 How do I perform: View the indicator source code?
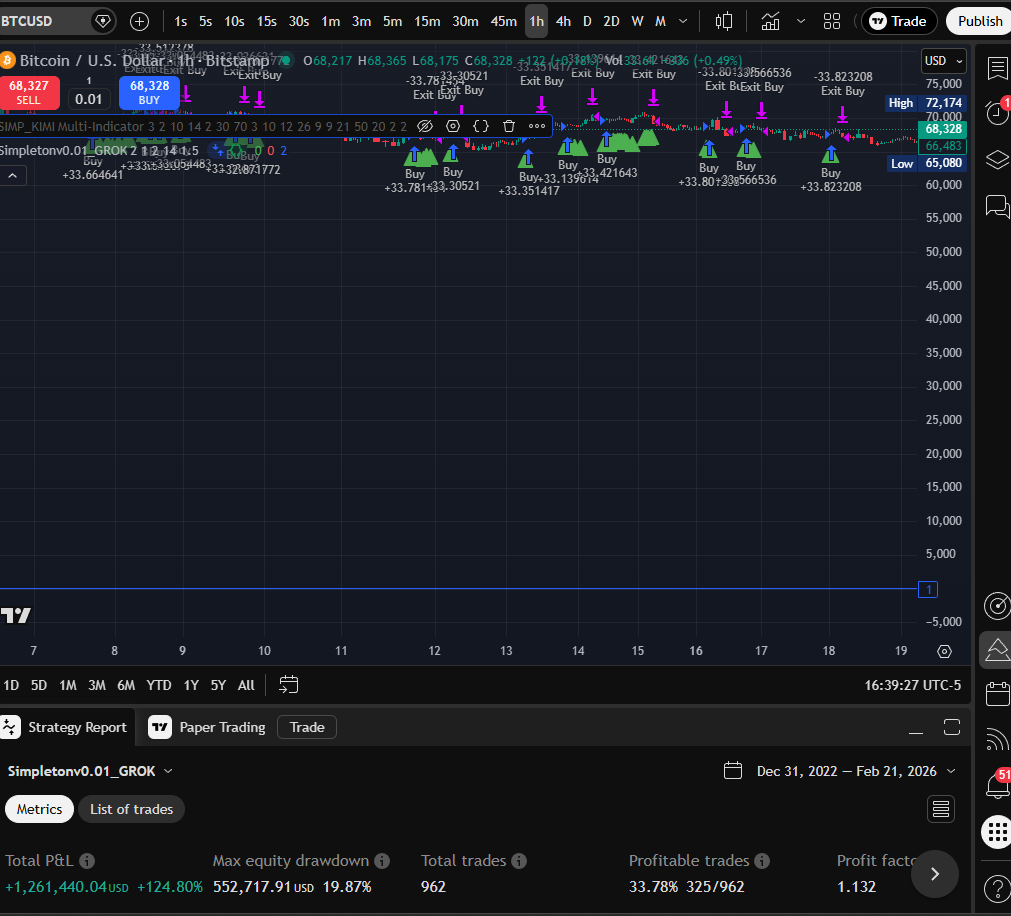(481, 126)
